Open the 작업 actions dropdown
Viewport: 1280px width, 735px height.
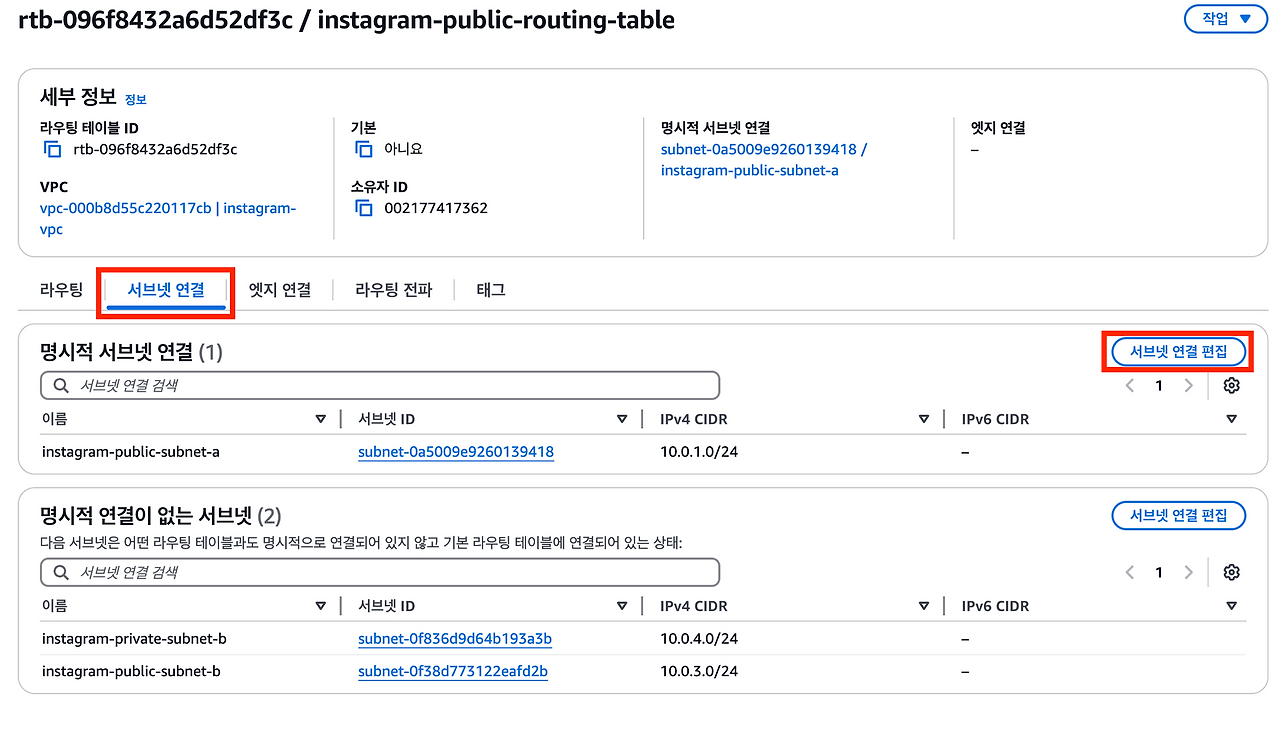(1225, 19)
